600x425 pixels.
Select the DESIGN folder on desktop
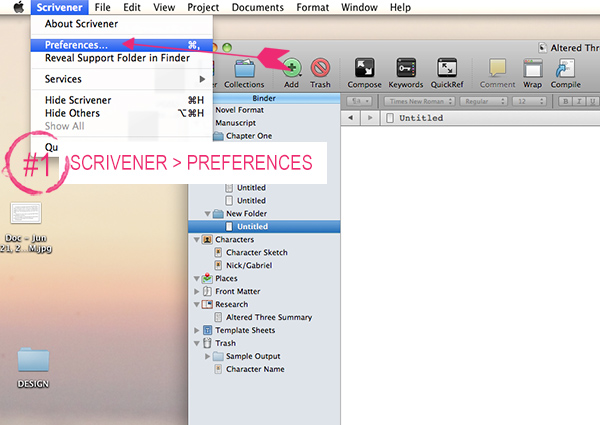[33, 360]
